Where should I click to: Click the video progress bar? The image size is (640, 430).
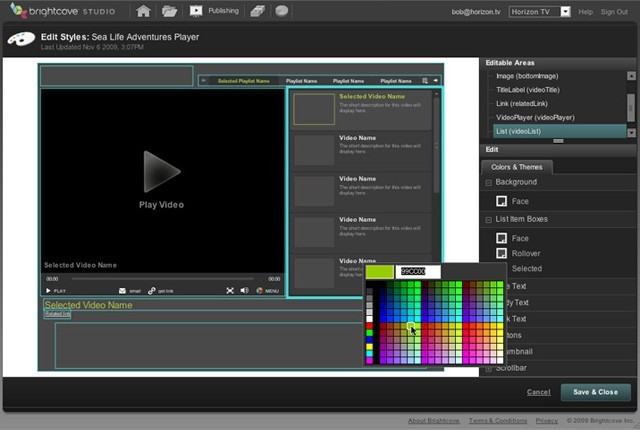163,279
